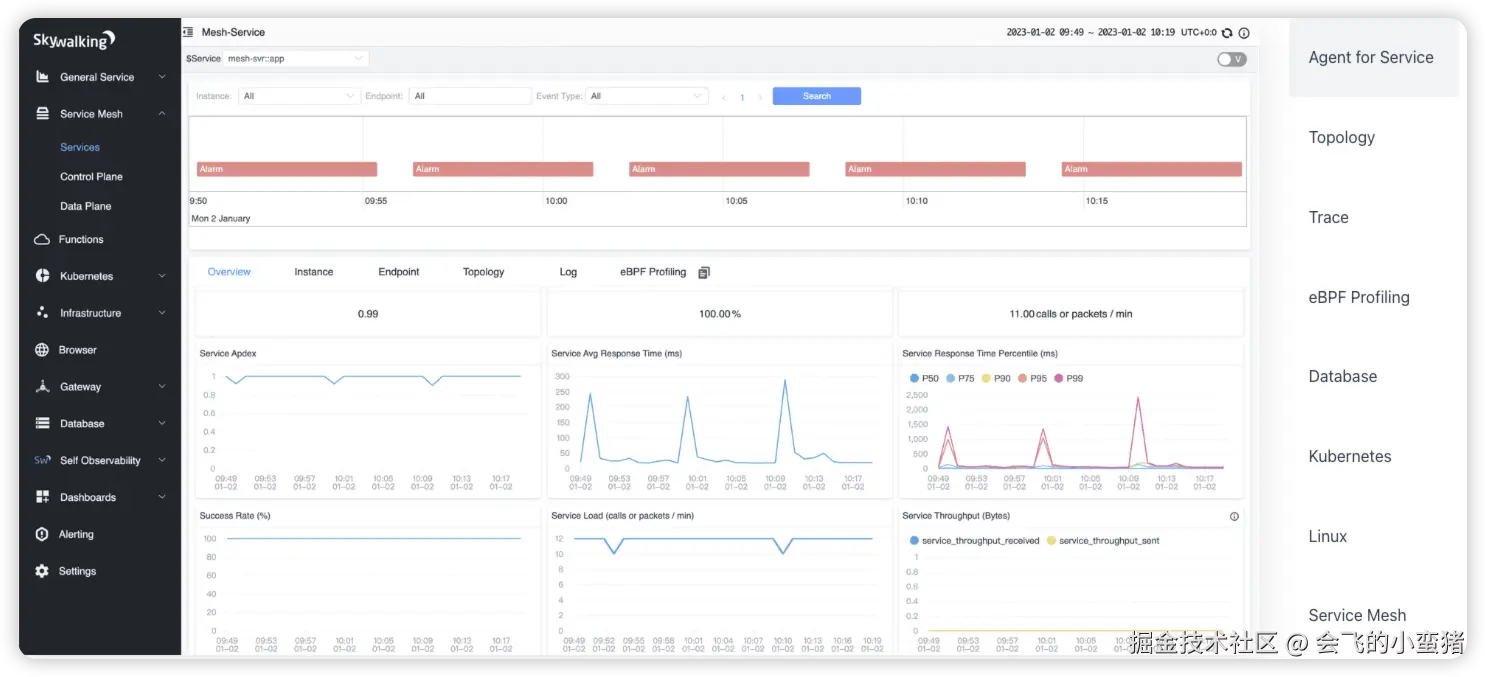The height and width of the screenshot is (677, 1485).
Task: Click the SkyWalking logo
Action: [74, 40]
